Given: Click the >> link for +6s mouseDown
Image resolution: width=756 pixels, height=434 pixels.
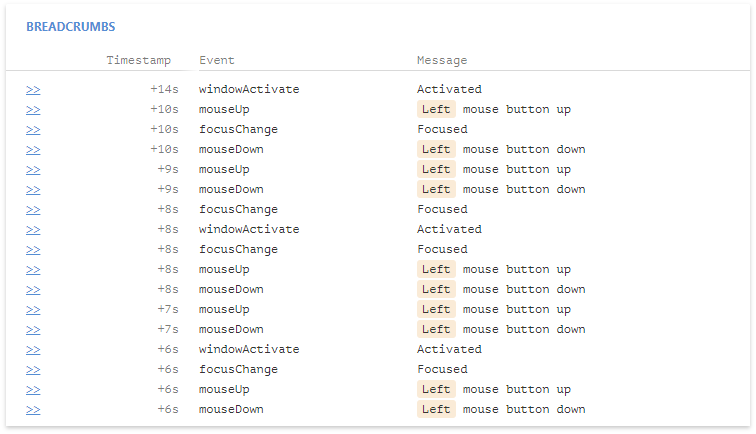Looking at the screenshot, I should (33, 410).
